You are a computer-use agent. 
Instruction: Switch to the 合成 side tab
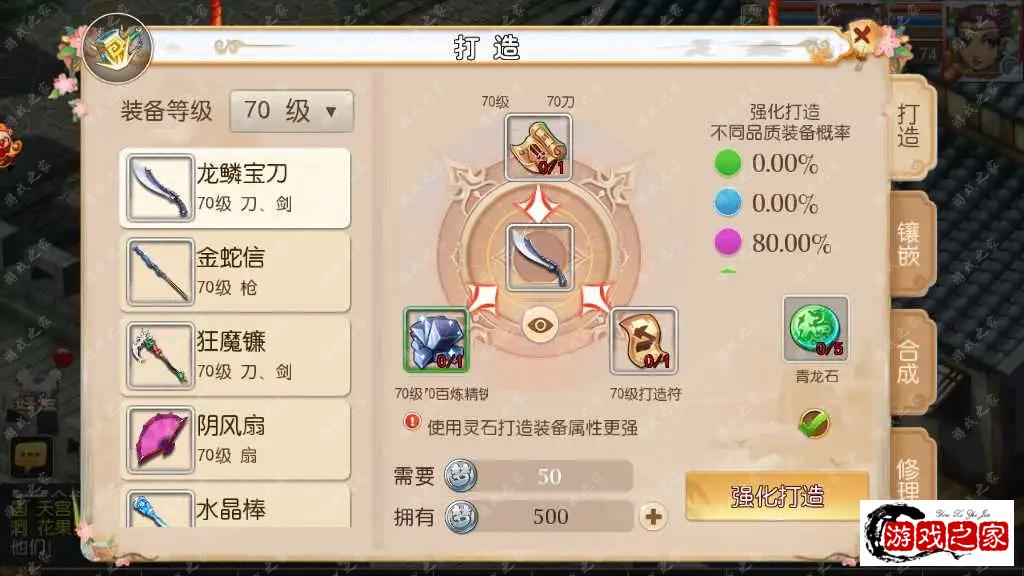click(x=910, y=362)
